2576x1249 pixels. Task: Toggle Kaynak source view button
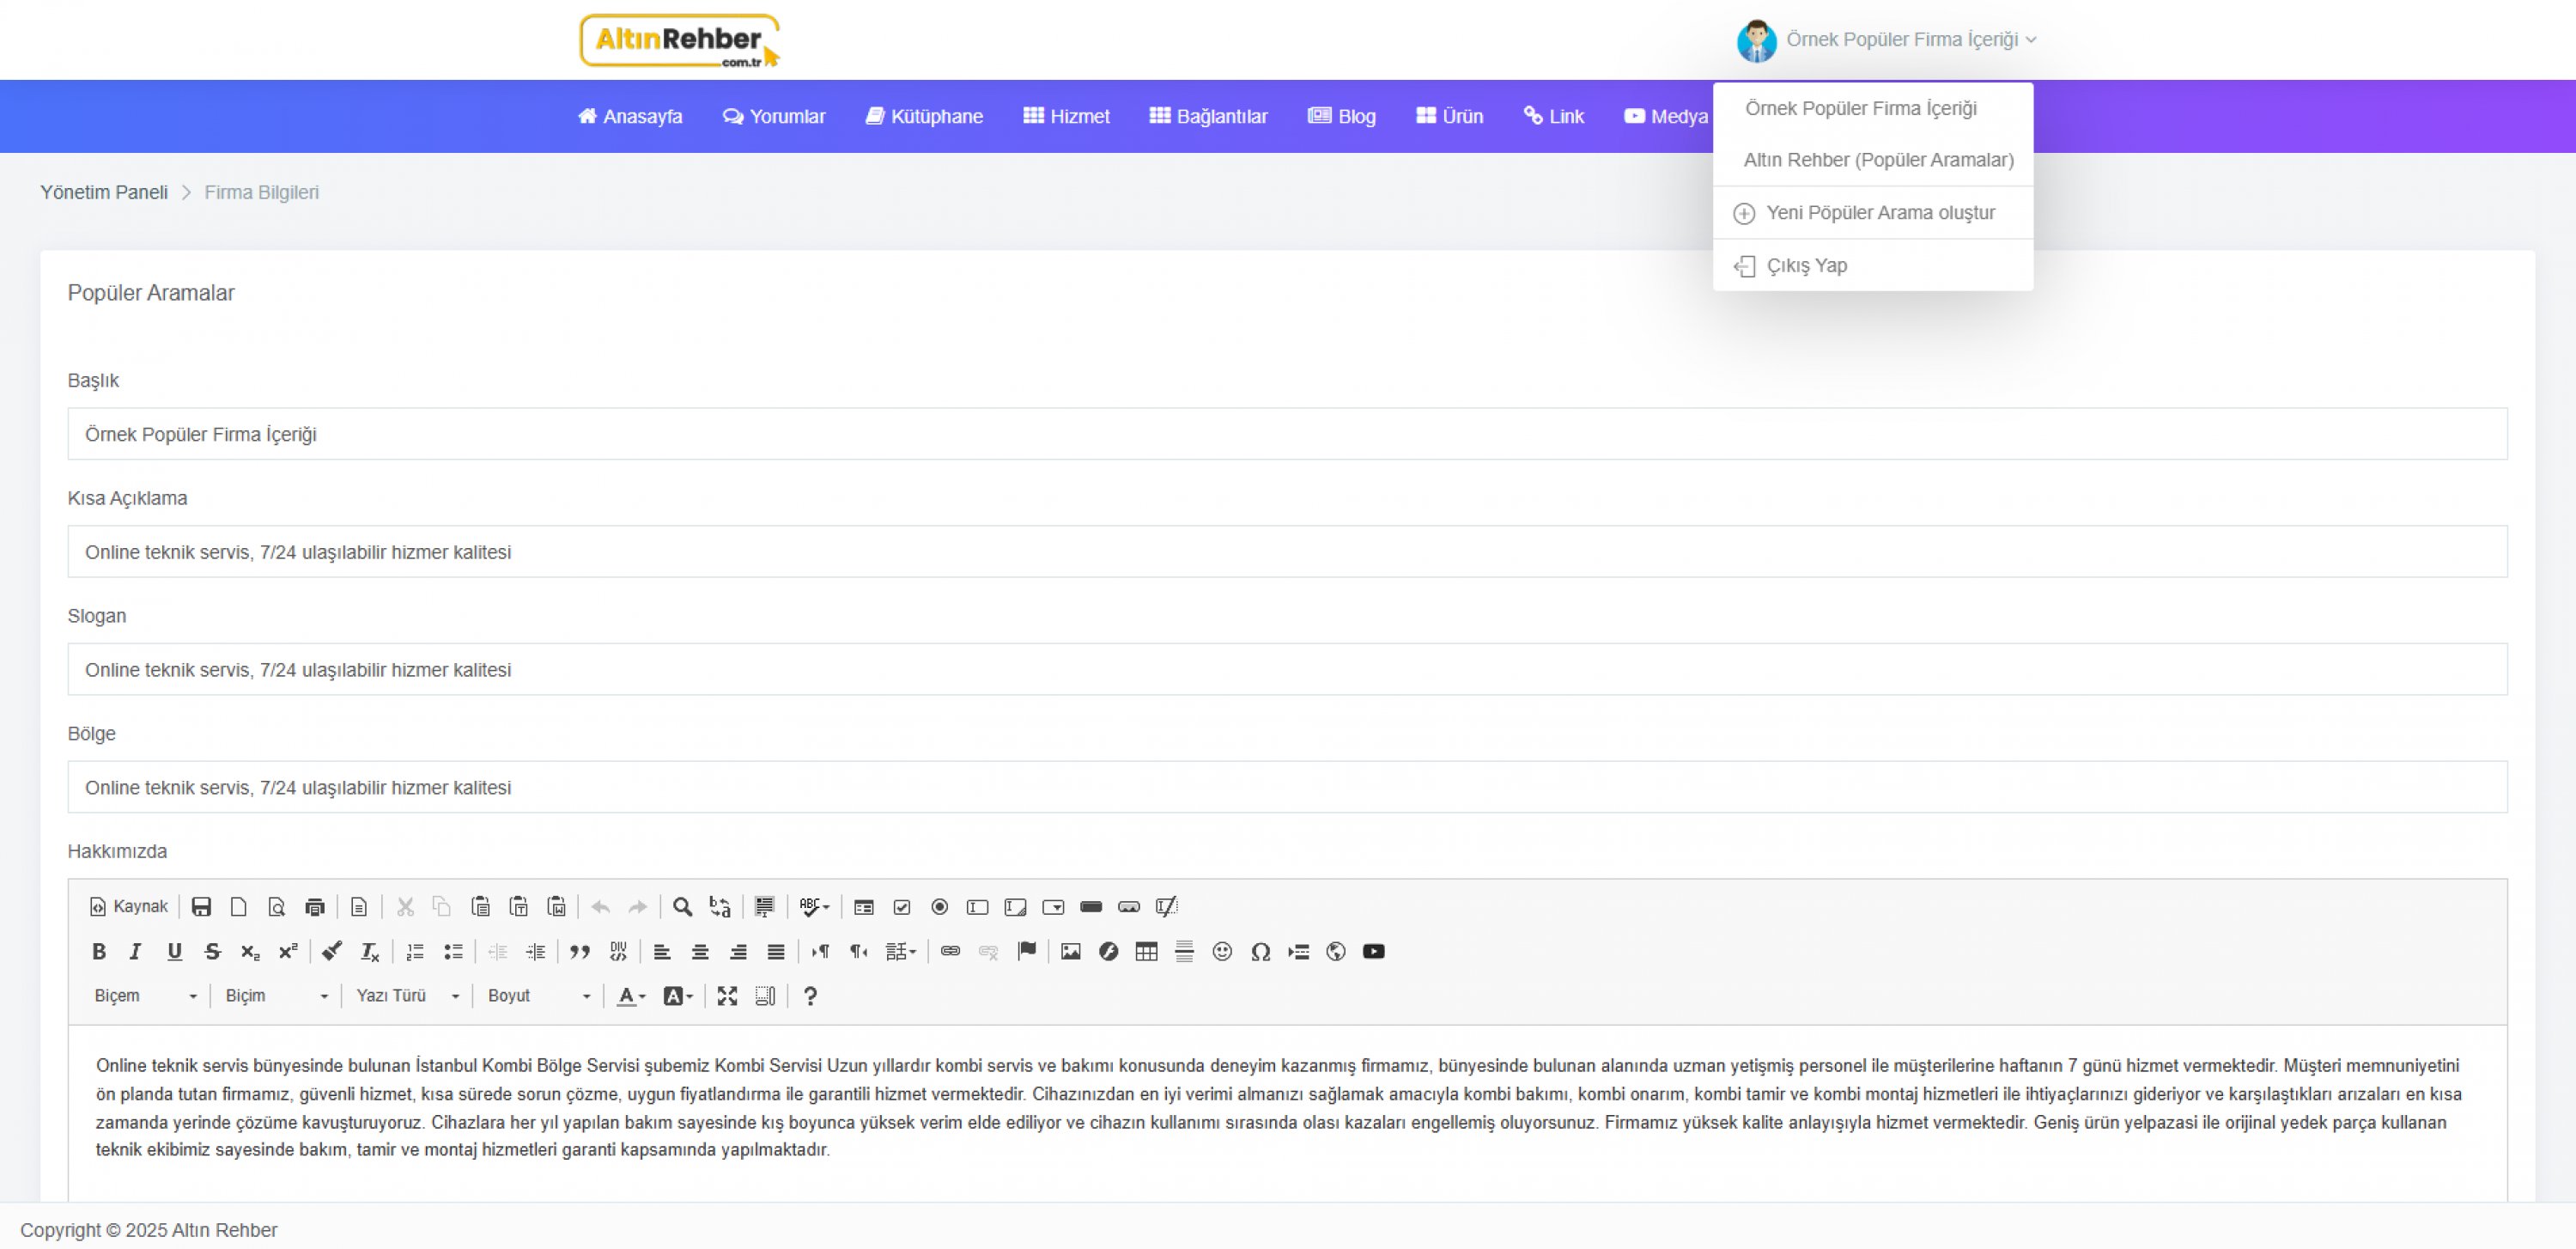pyautogui.click(x=129, y=907)
